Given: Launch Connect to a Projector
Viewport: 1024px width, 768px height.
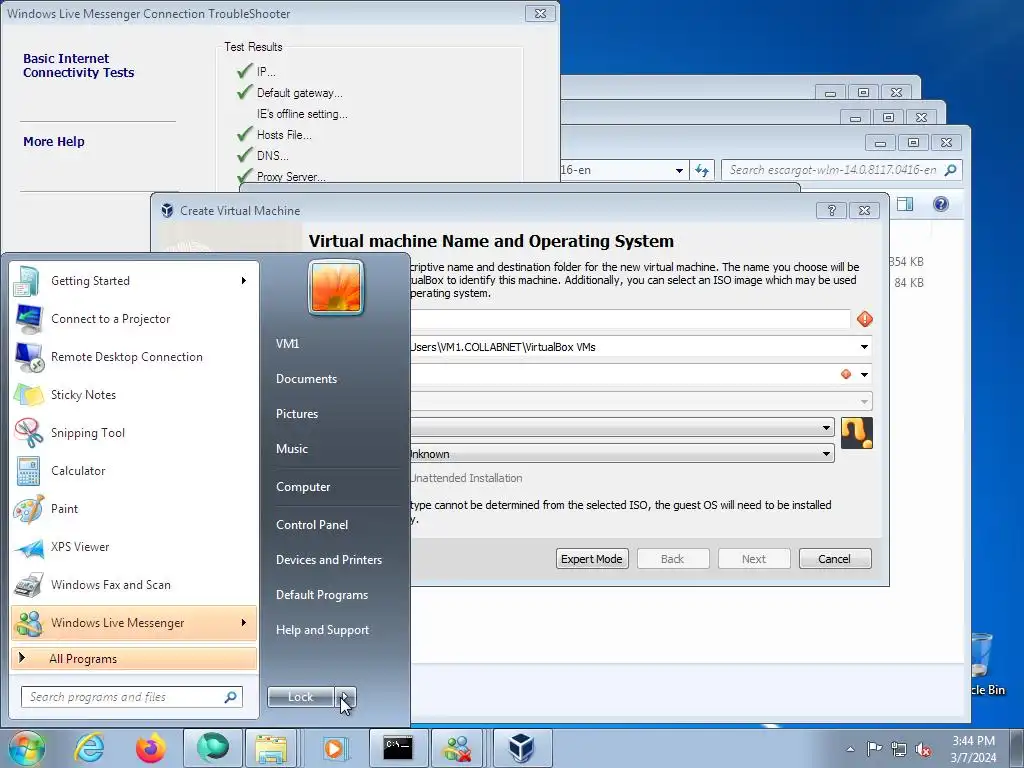Looking at the screenshot, I should click(x=134, y=319).
